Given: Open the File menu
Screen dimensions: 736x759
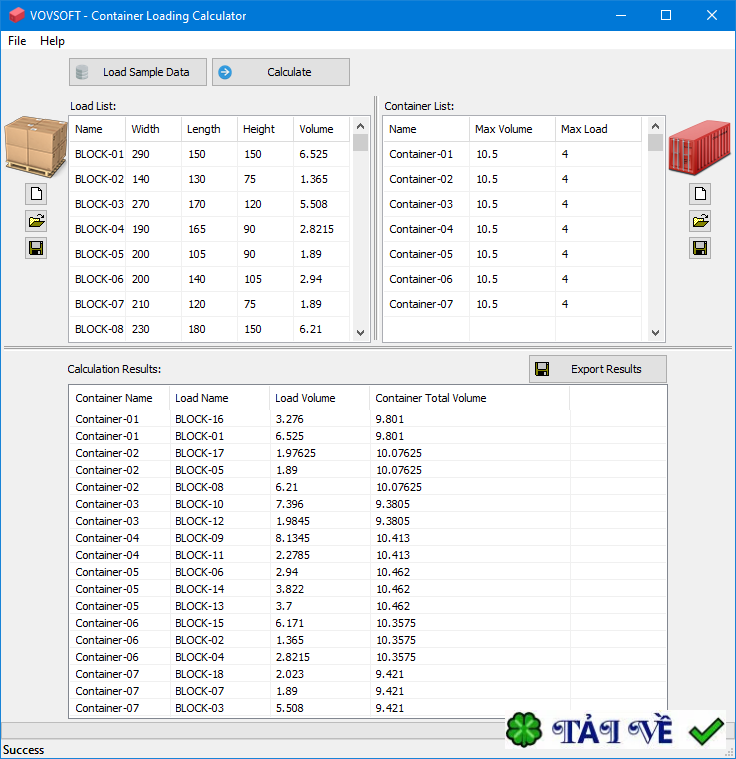Looking at the screenshot, I should (17, 41).
